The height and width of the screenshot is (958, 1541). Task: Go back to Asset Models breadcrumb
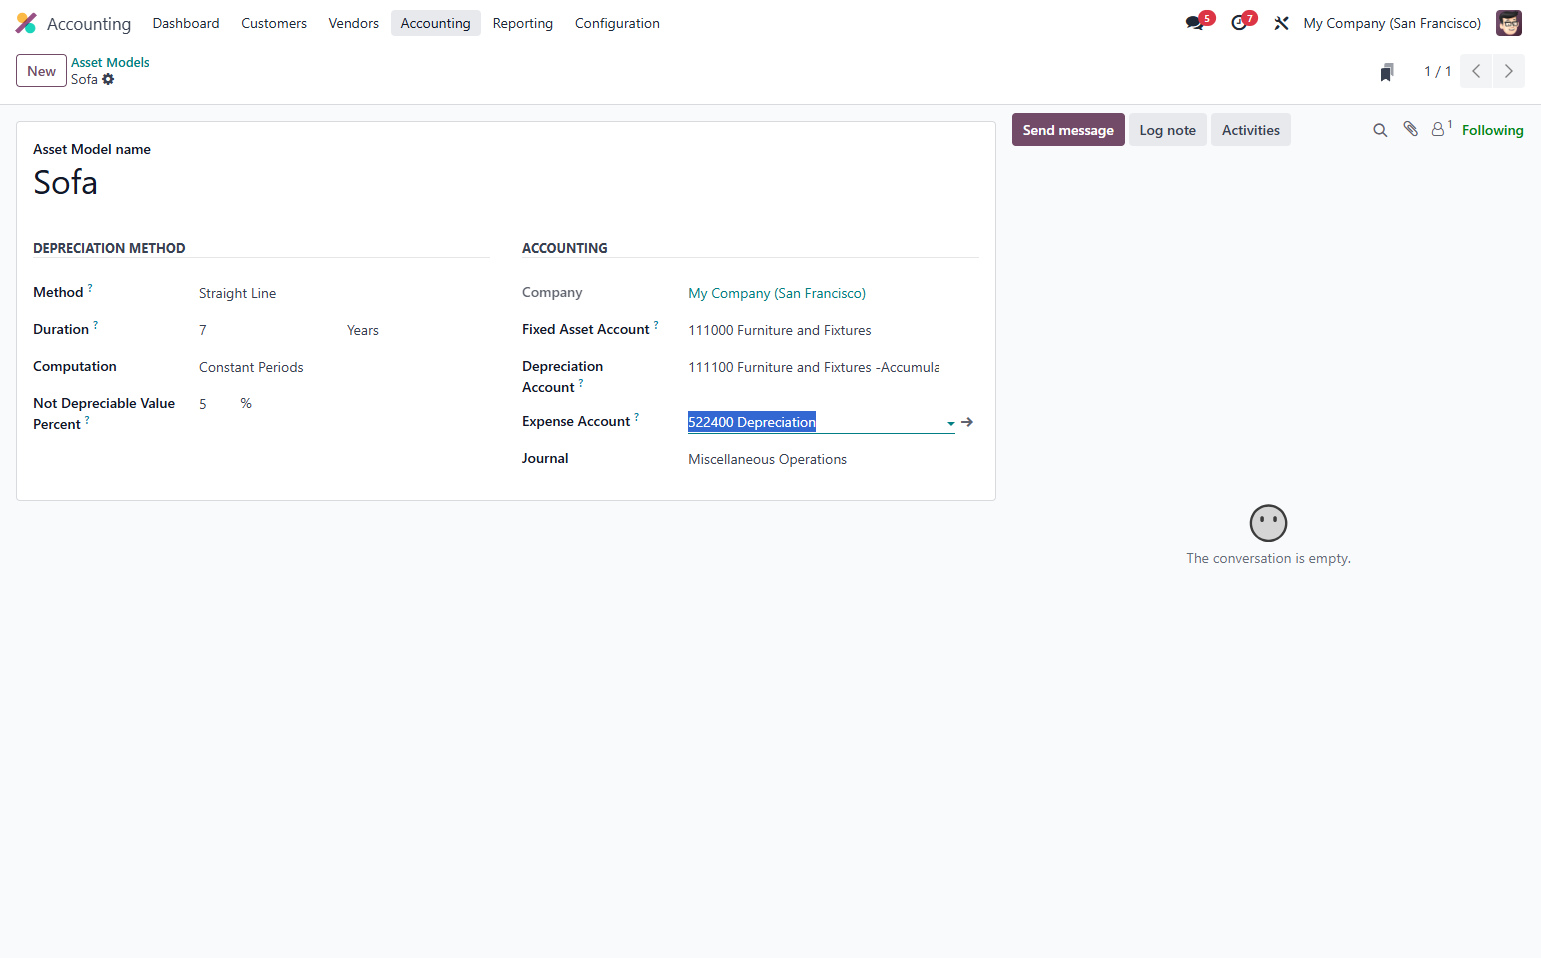110,62
